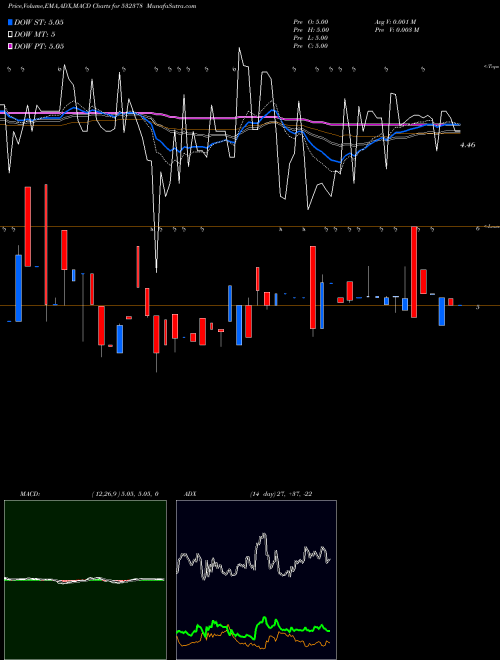Open the ADX indicator chart panel

click(256, 580)
